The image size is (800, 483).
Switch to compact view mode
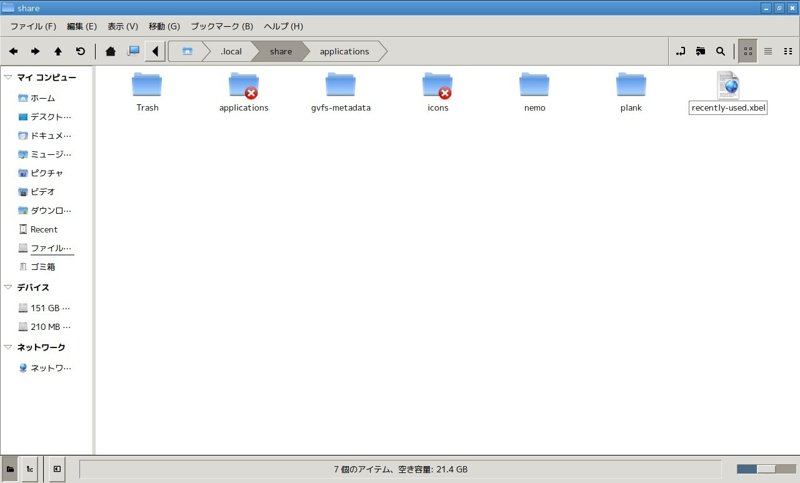click(788, 51)
